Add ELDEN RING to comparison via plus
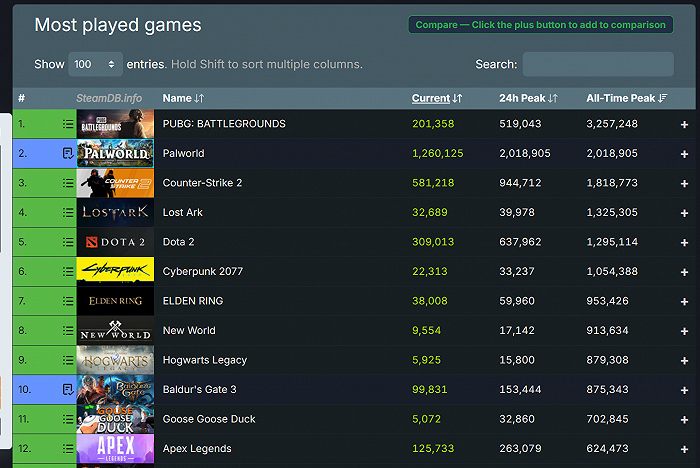This screenshot has width=700, height=468. [x=684, y=302]
